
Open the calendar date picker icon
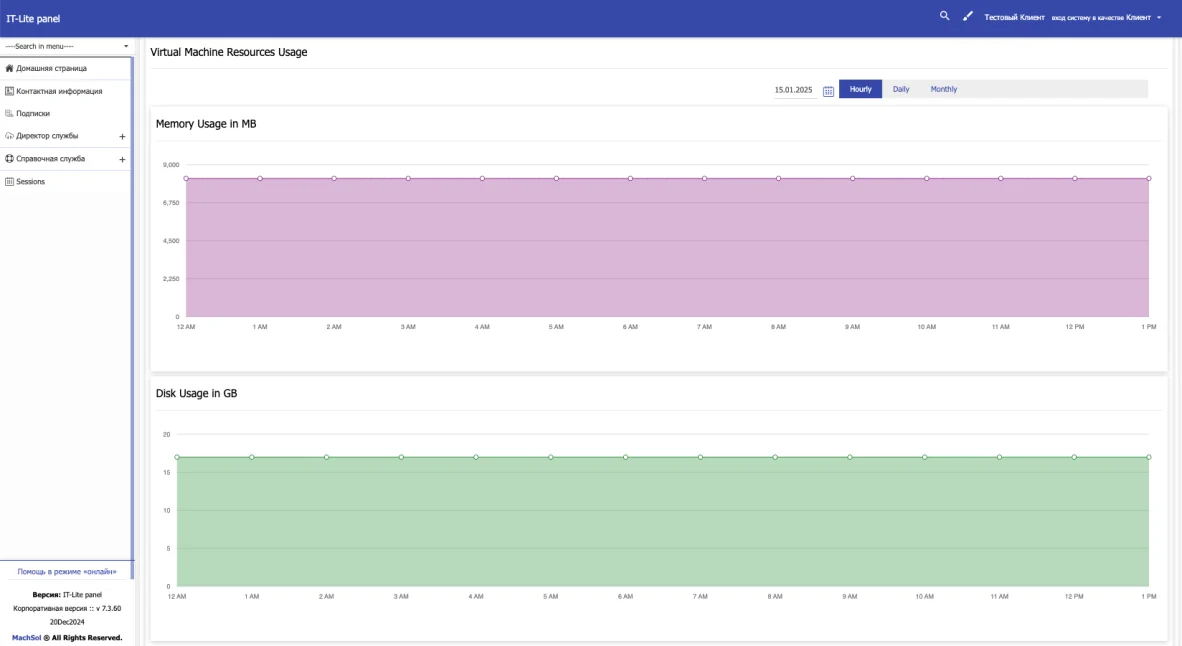[x=828, y=90]
